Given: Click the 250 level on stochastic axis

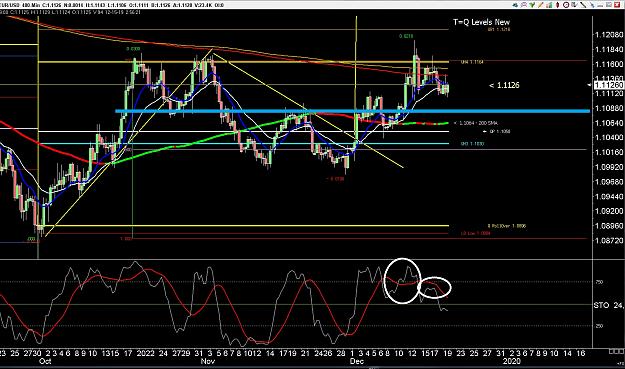Looking at the screenshot, I should [599, 326].
